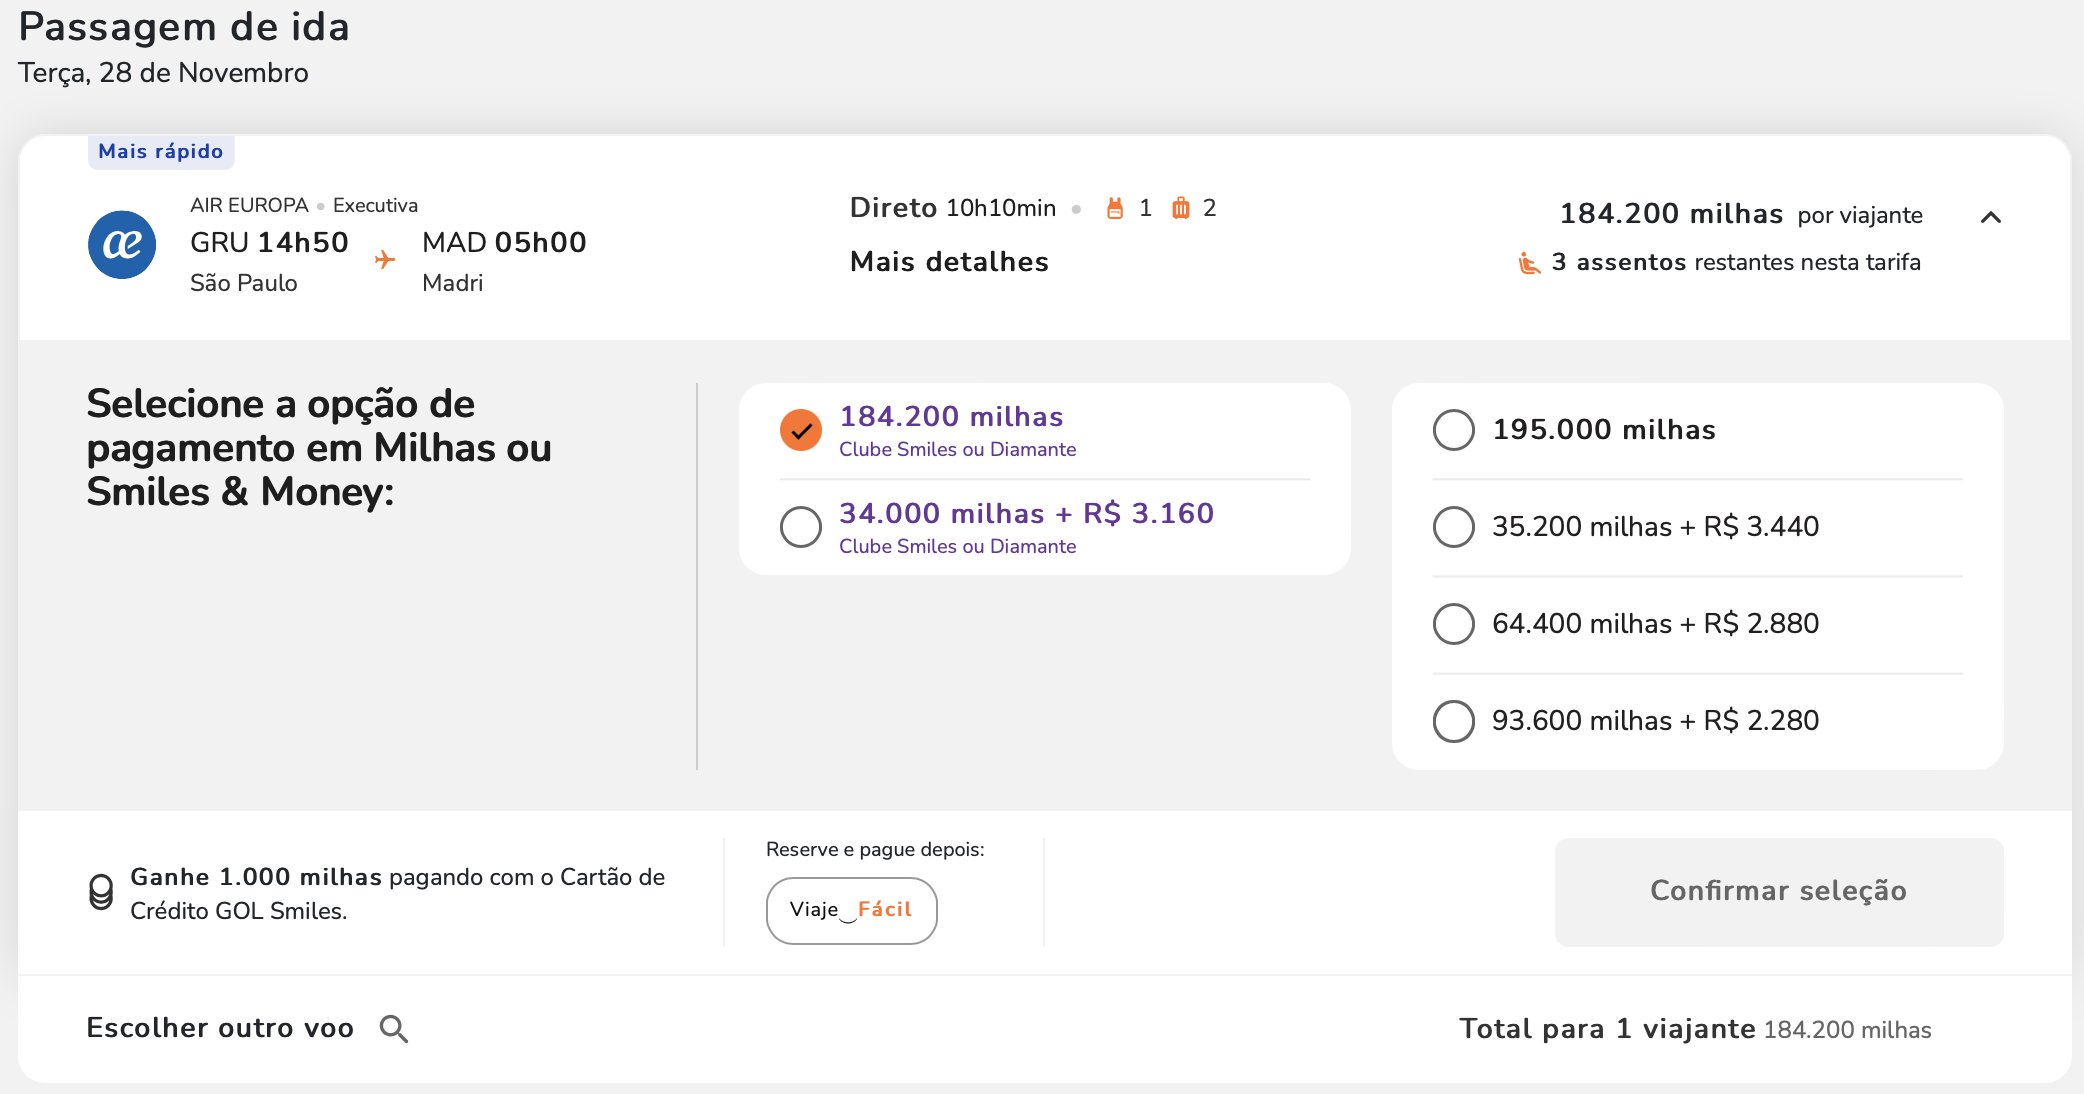Viewport: 2084px width, 1094px height.
Task: Click 'AIR EUROPA' airline name
Action: [249, 205]
